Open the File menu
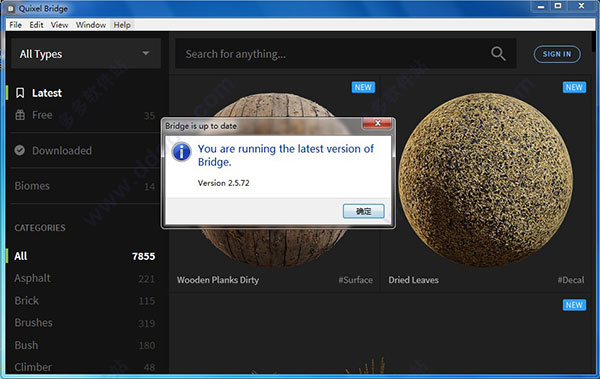This screenshot has height=379, width=600. pyautogui.click(x=15, y=25)
